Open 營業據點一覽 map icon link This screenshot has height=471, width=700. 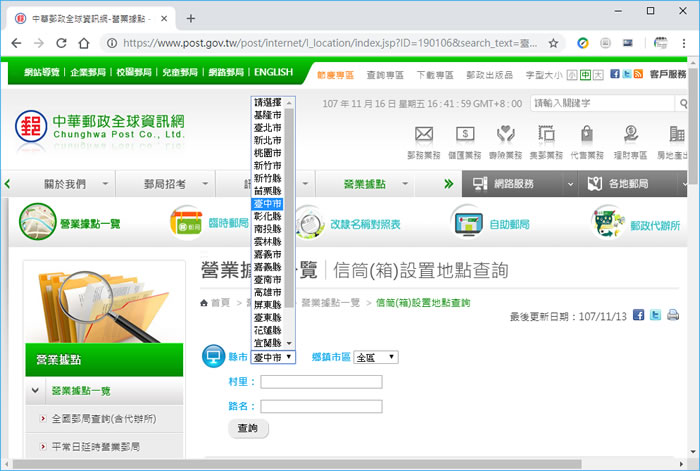[x=70, y=222]
